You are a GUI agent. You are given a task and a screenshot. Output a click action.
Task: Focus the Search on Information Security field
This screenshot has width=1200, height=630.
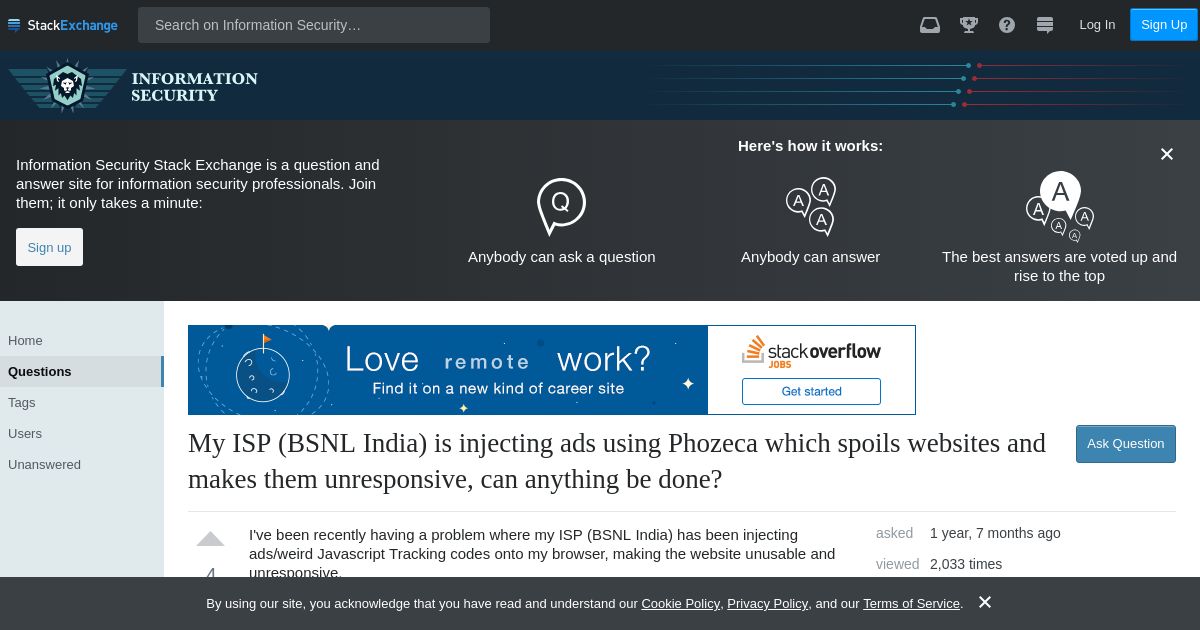(x=314, y=25)
